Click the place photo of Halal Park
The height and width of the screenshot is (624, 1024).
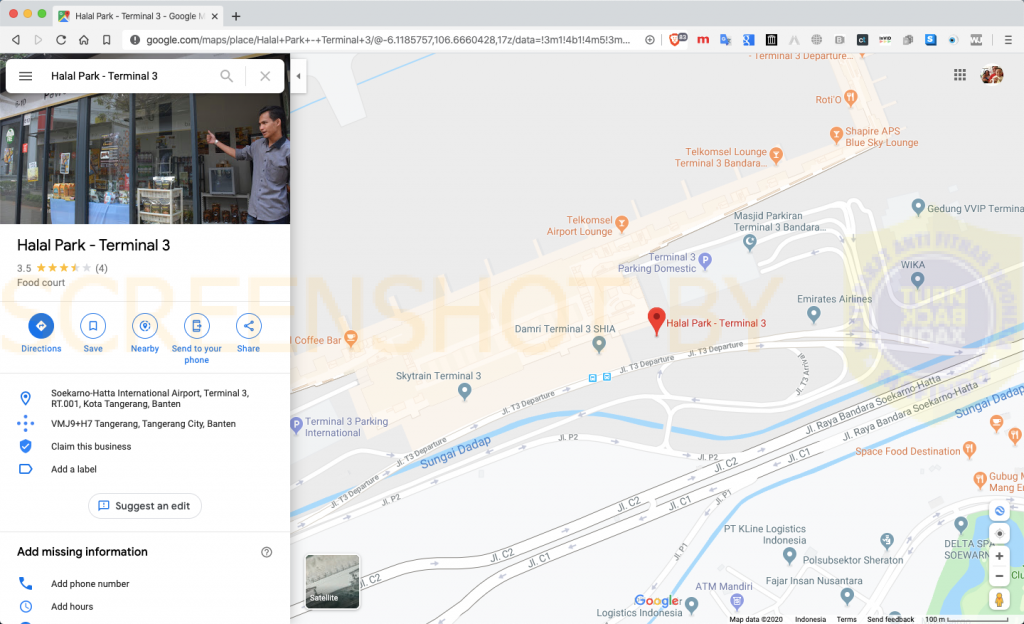point(145,159)
